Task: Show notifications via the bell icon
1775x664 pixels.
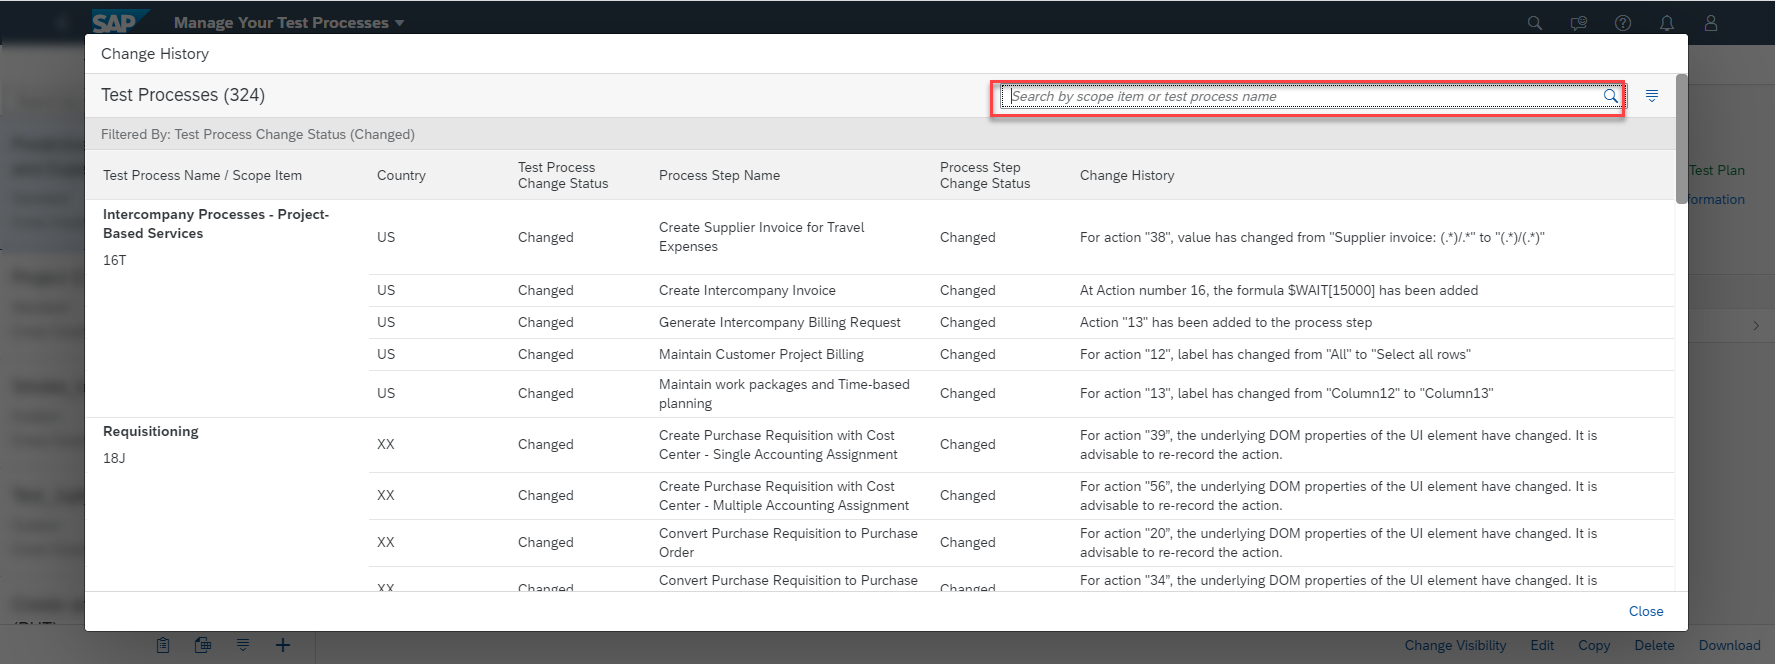Action: (x=1667, y=23)
